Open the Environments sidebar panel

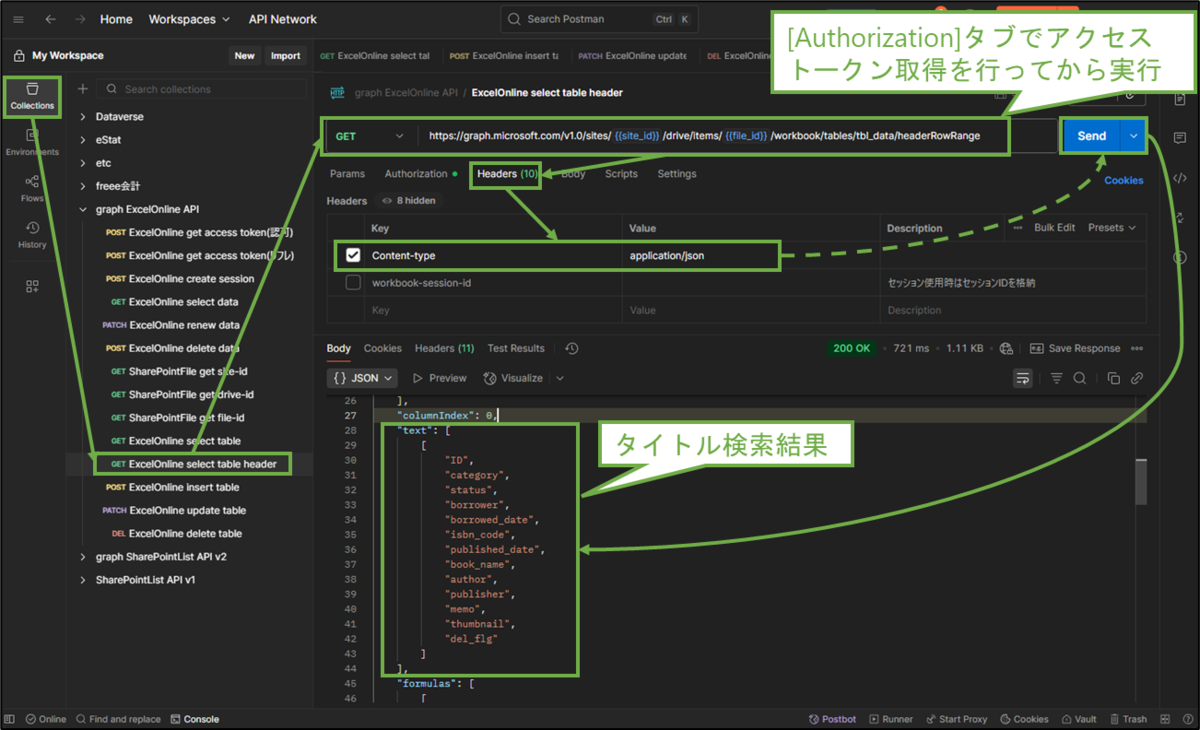click(x=32, y=142)
